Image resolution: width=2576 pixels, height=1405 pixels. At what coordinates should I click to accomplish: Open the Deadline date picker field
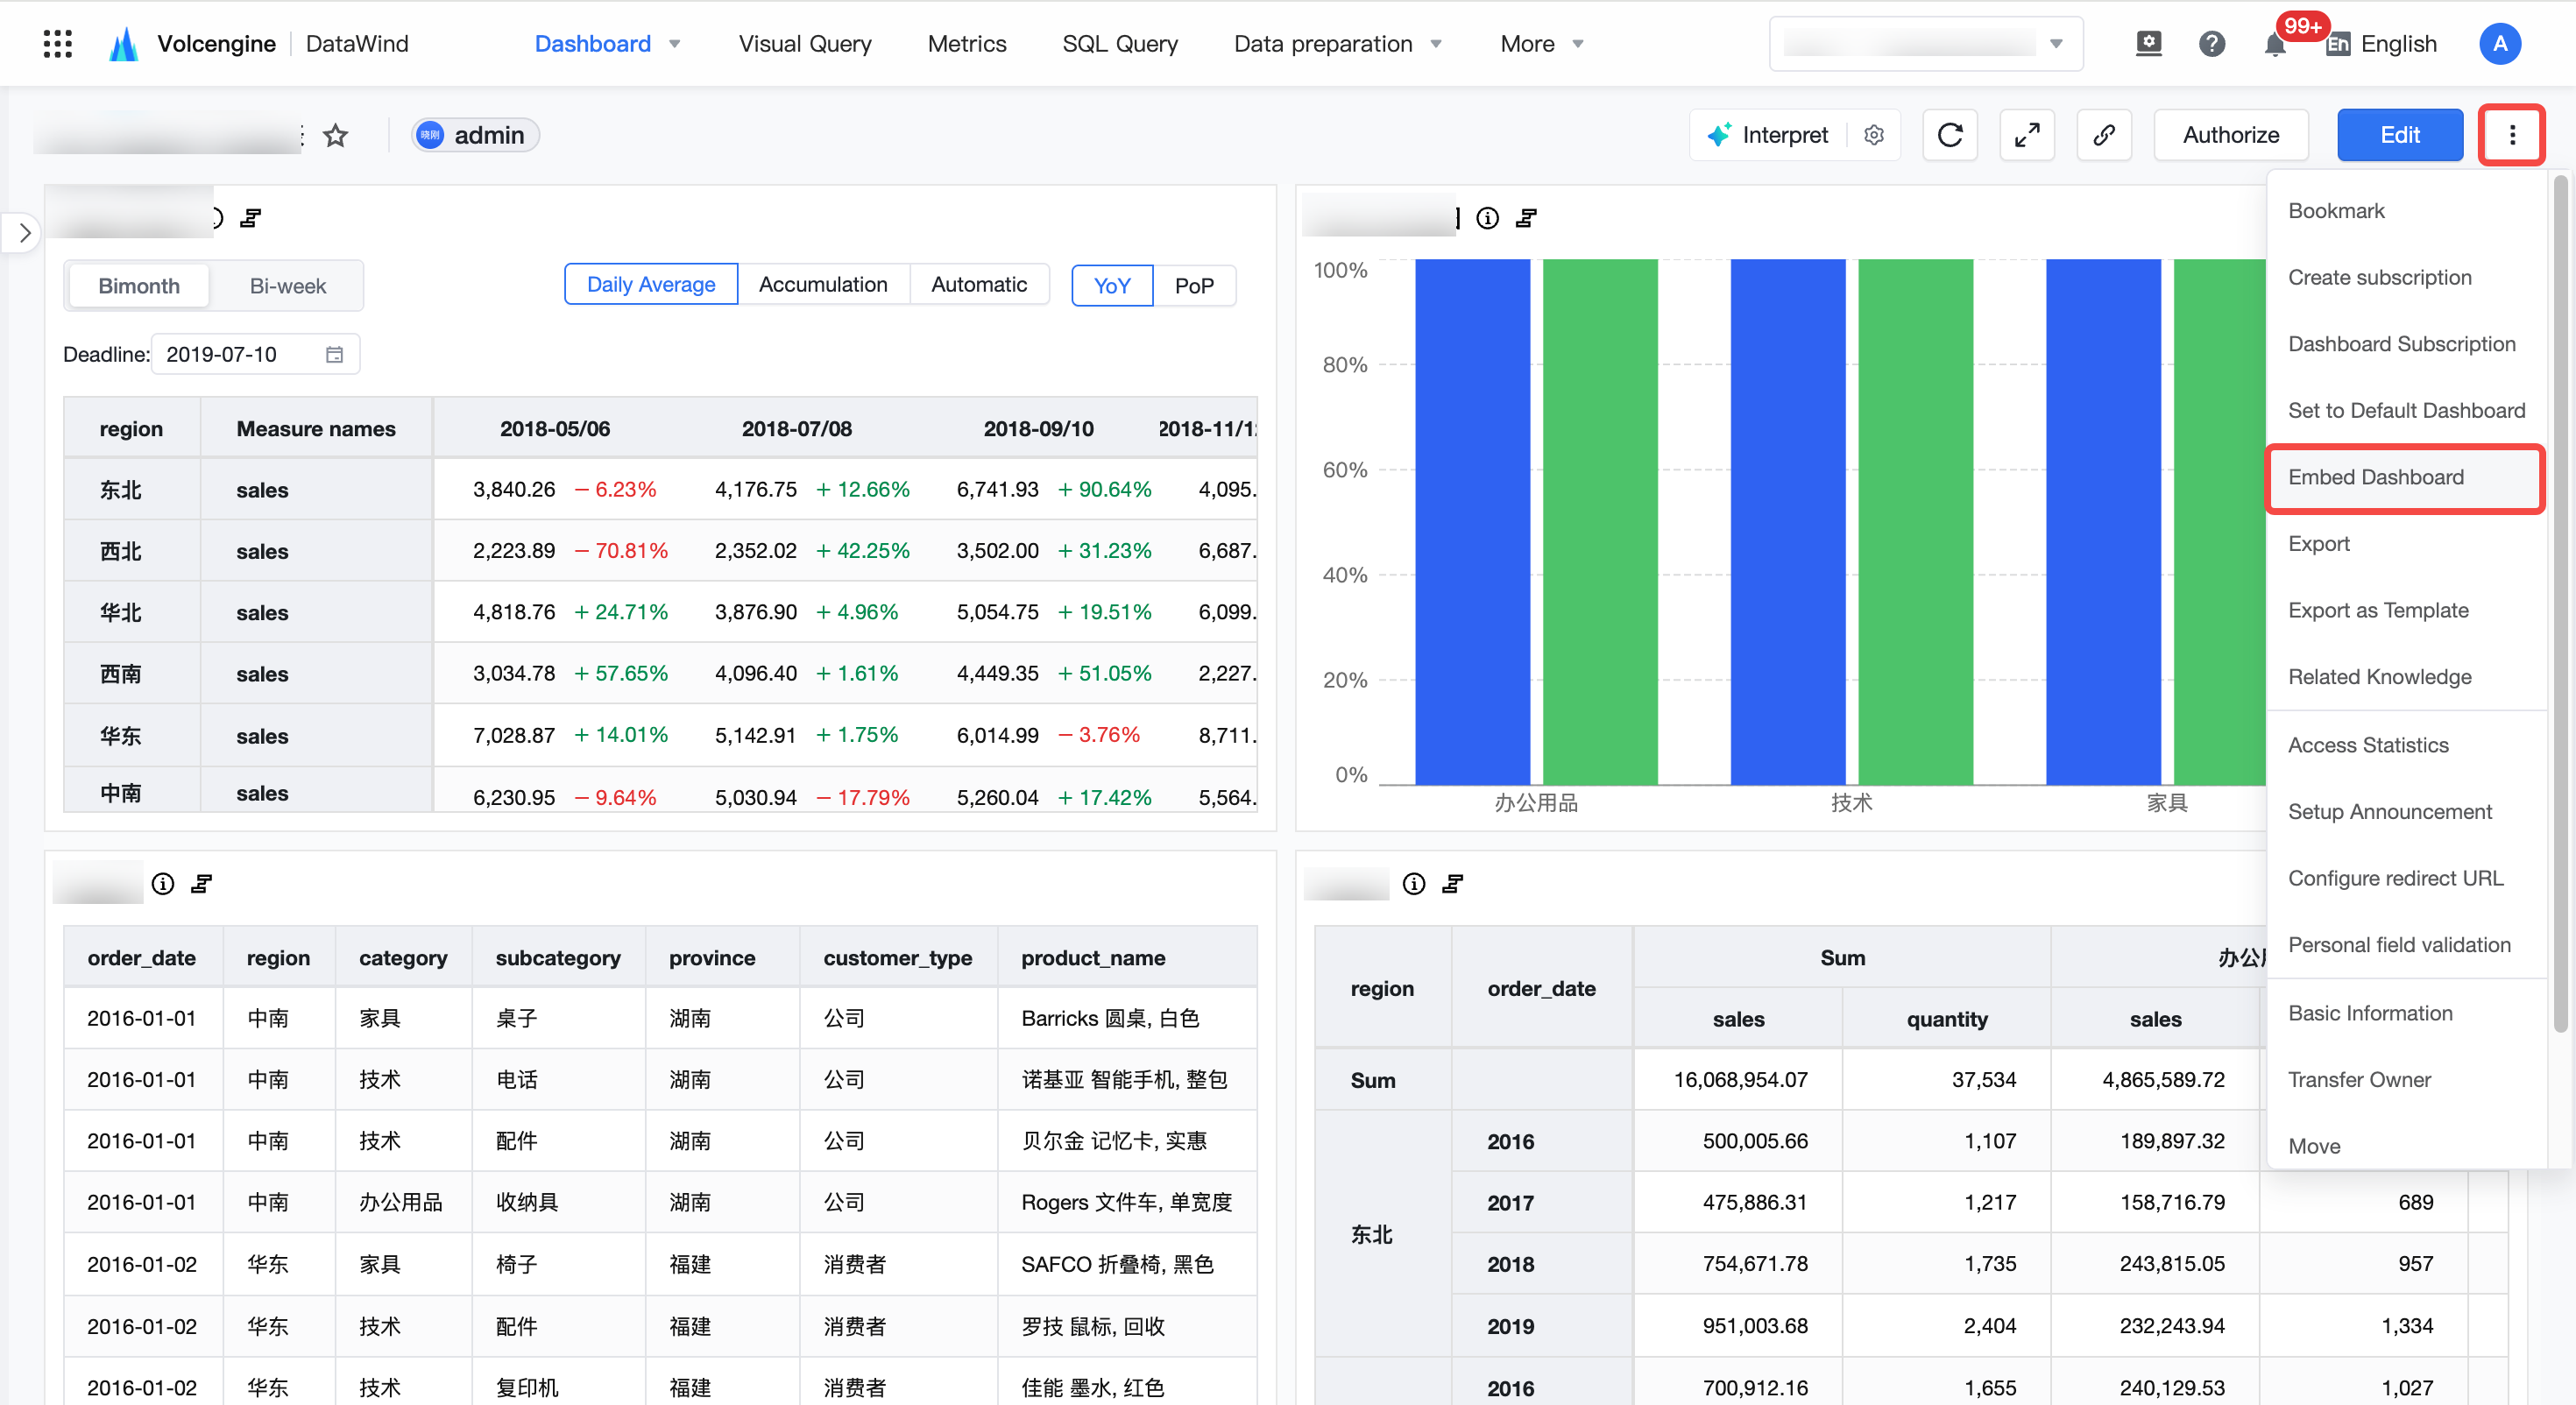tap(255, 355)
